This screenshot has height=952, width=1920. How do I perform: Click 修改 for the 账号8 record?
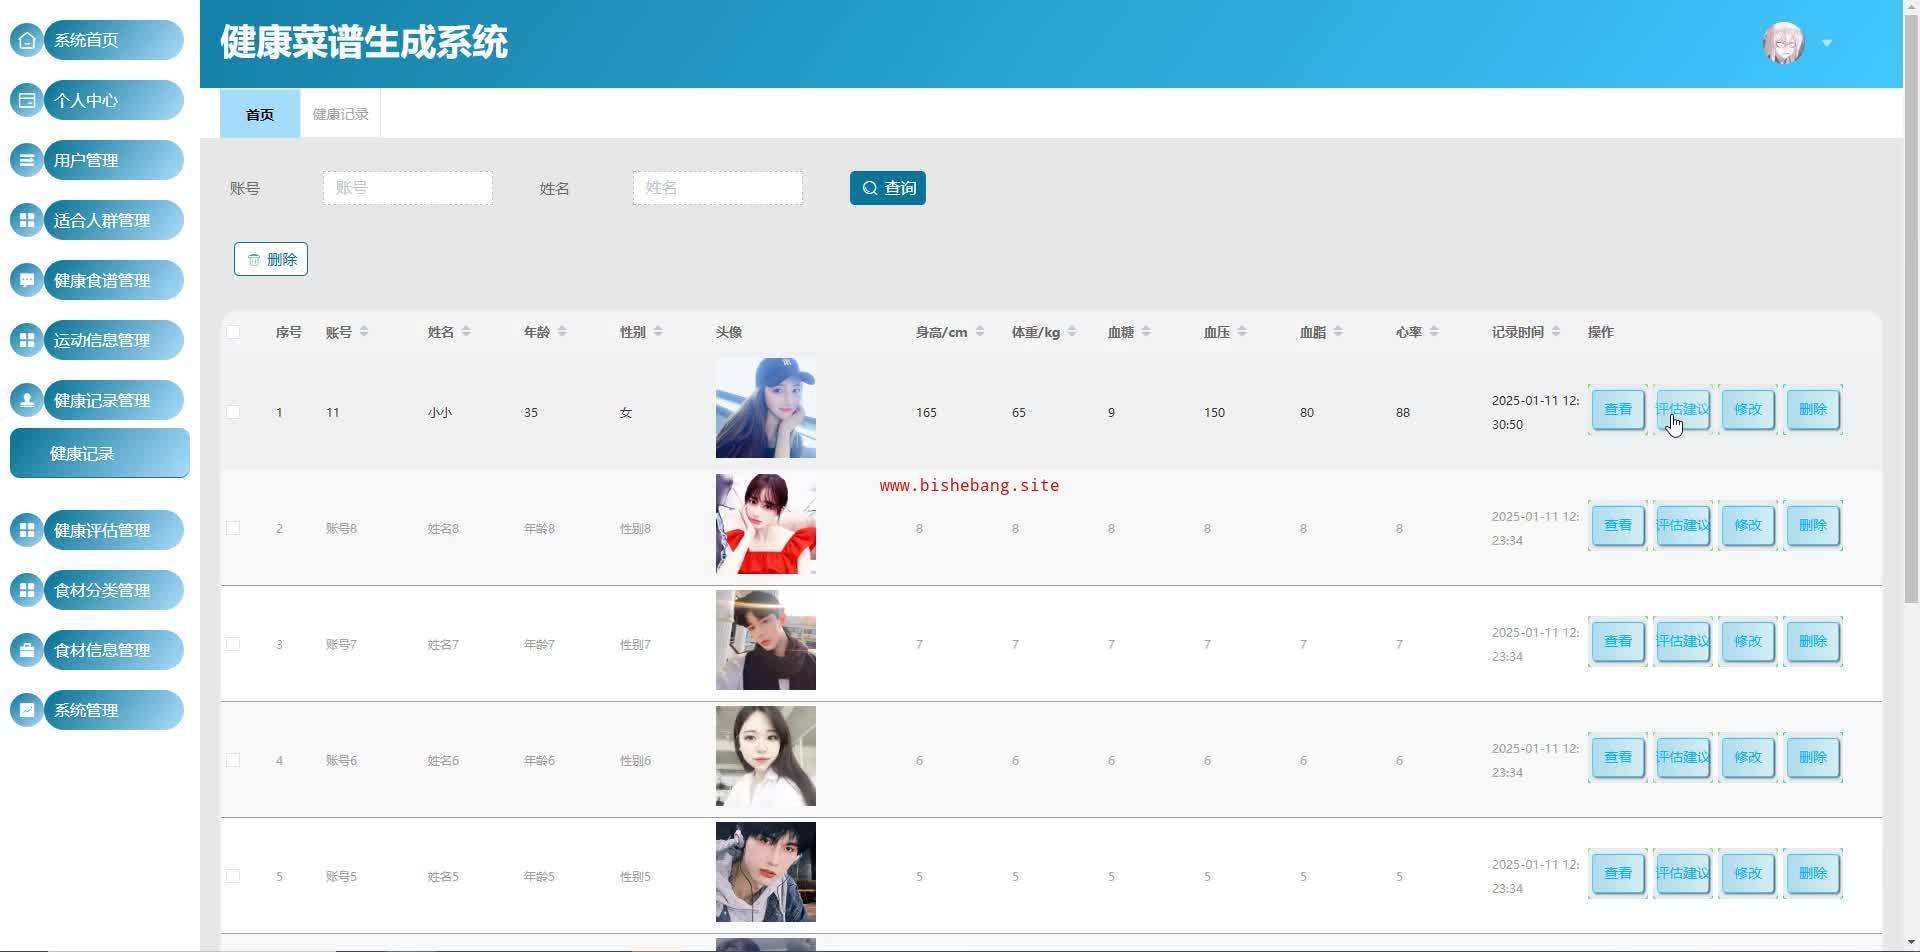pyautogui.click(x=1748, y=525)
